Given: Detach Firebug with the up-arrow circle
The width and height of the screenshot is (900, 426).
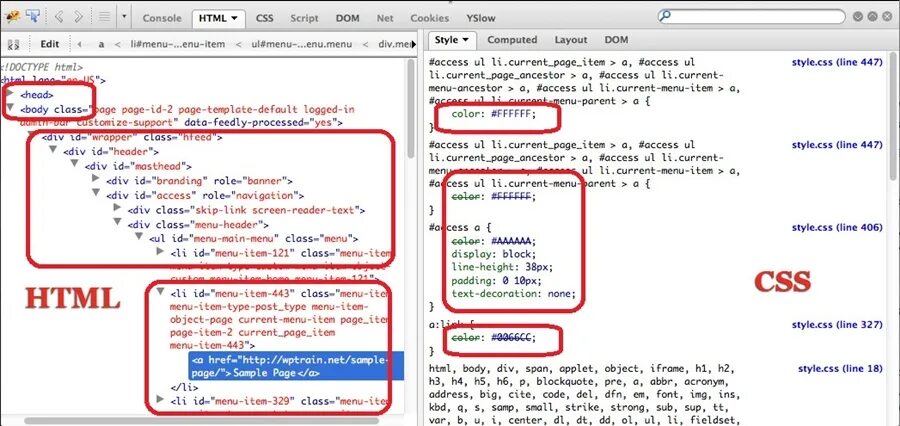Looking at the screenshot, I should click(873, 17).
